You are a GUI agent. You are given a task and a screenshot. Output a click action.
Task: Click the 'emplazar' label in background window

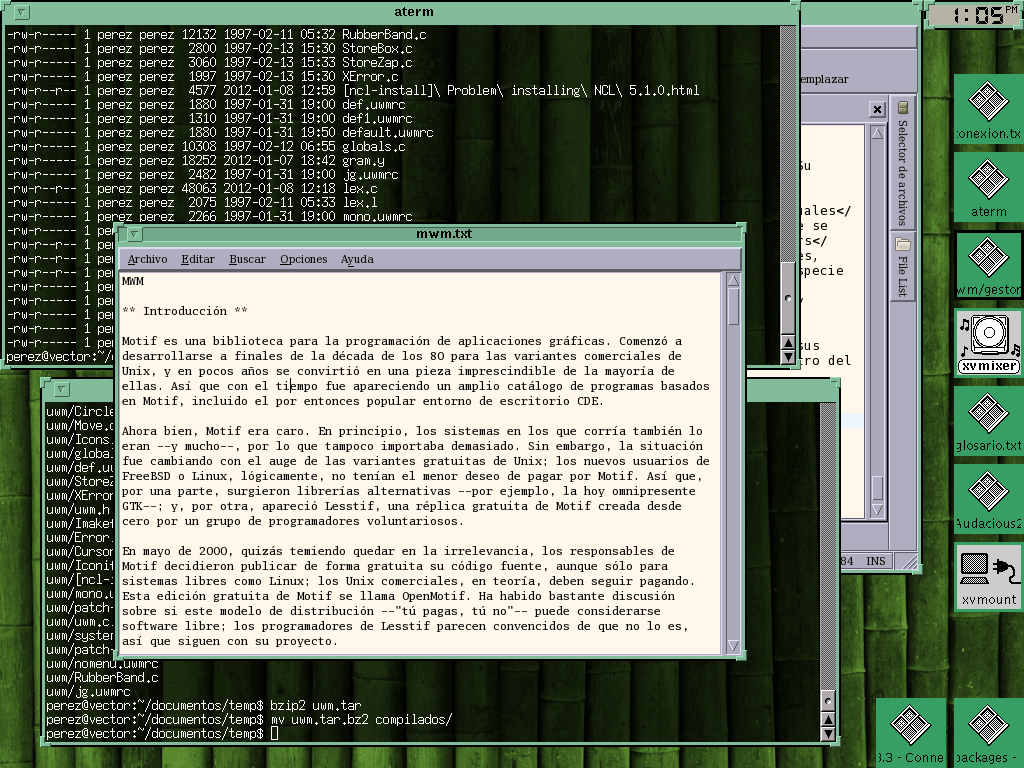[825, 79]
